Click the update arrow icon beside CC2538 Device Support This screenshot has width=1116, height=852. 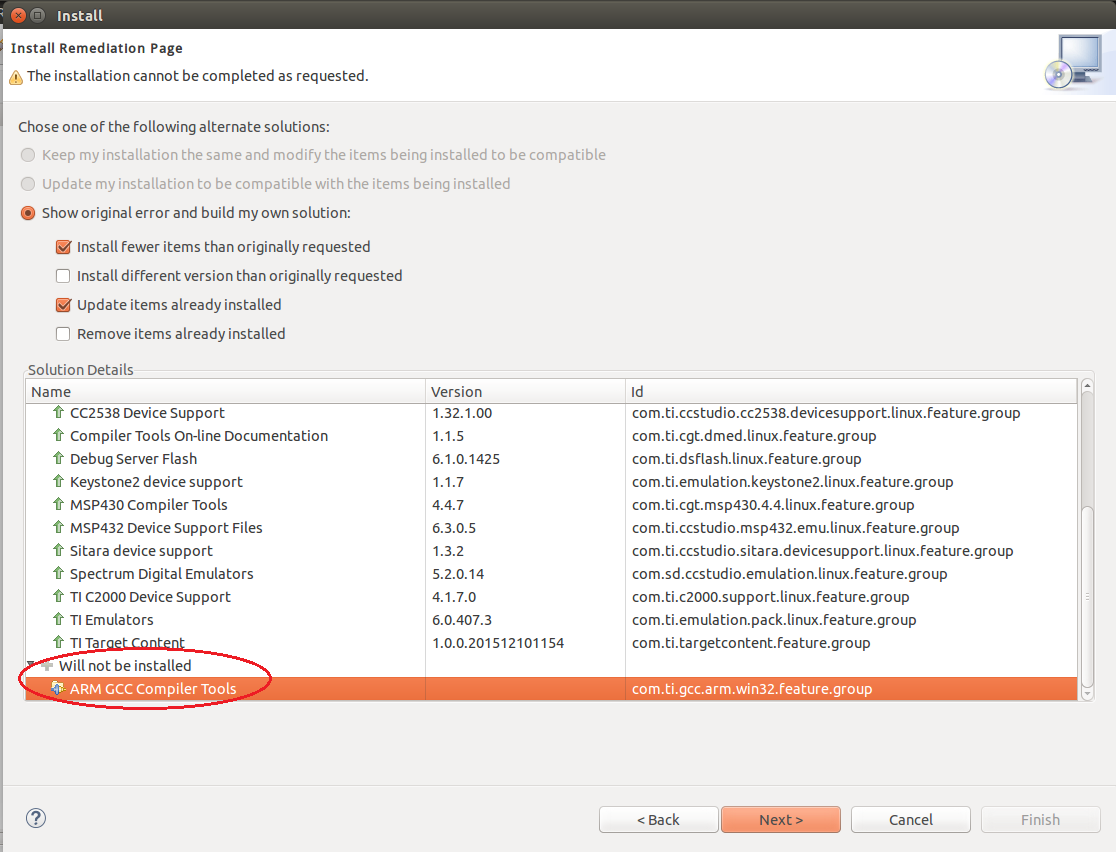pyautogui.click(x=58, y=412)
